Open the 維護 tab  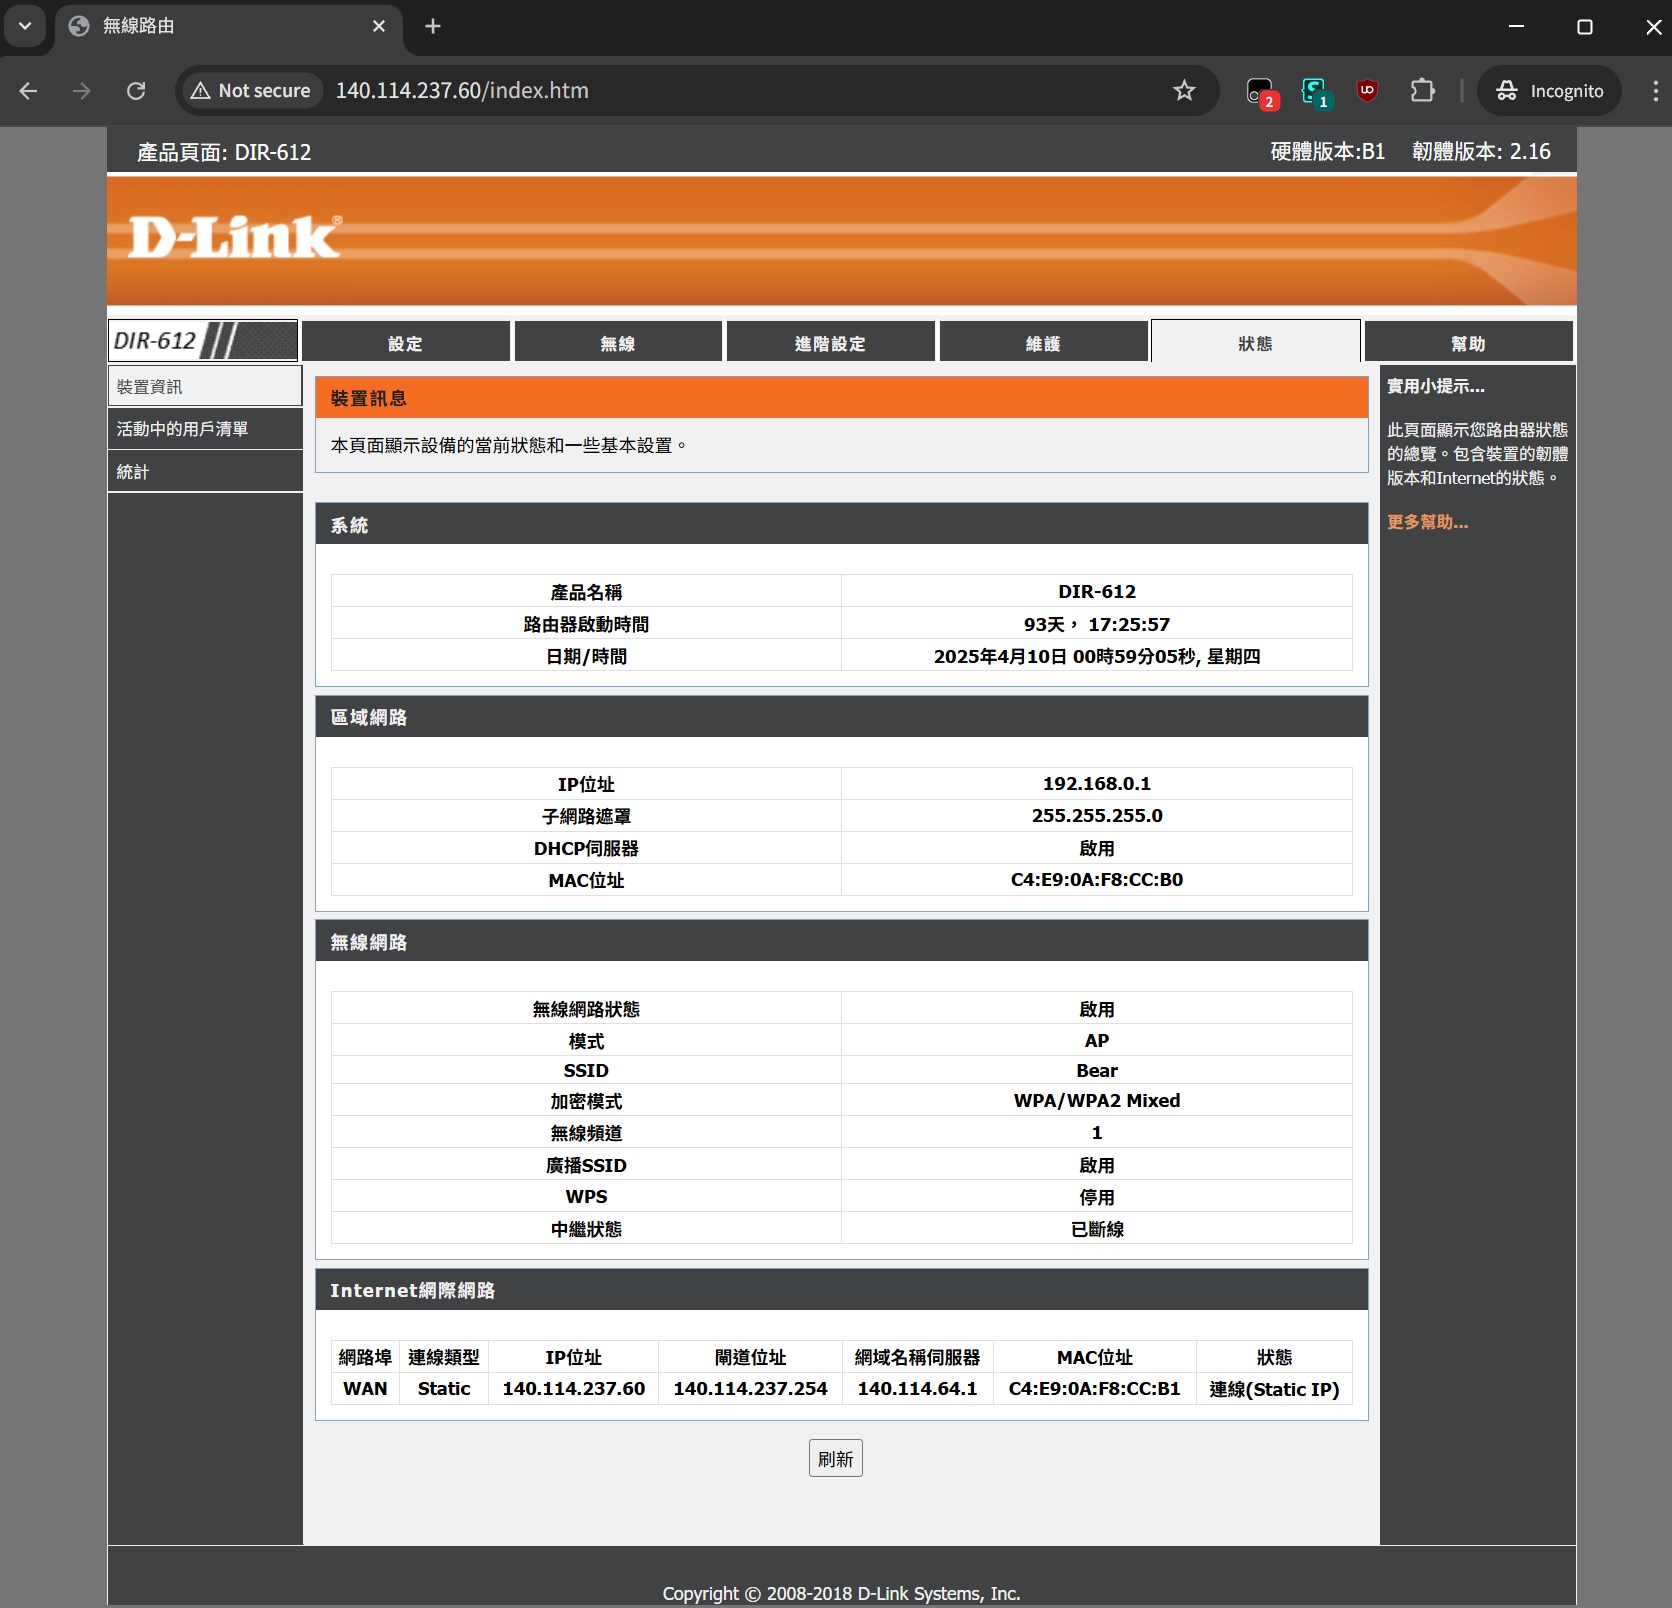[x=1043, y=343]
